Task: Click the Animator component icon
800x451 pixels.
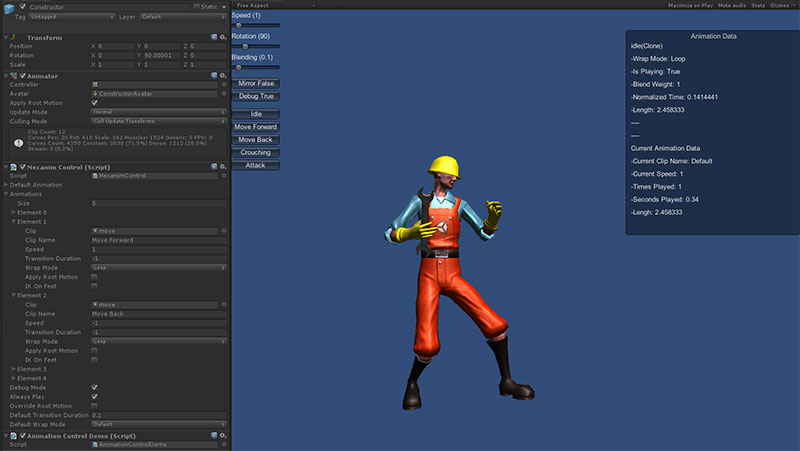Action: coord(14,76)
